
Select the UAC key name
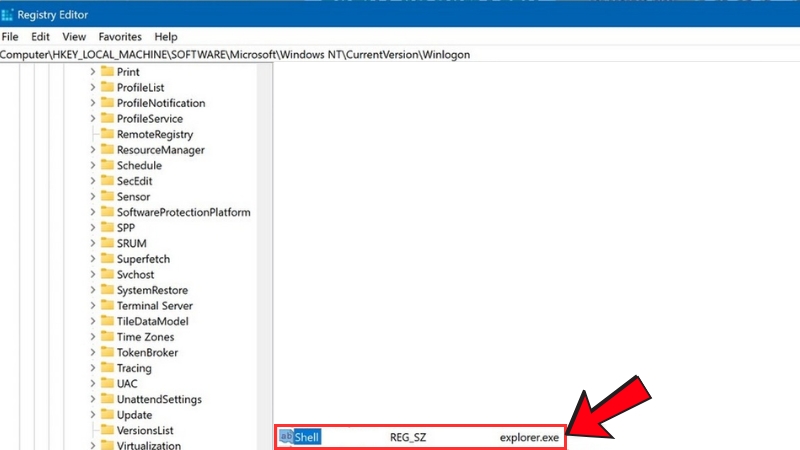click(127, 383)
